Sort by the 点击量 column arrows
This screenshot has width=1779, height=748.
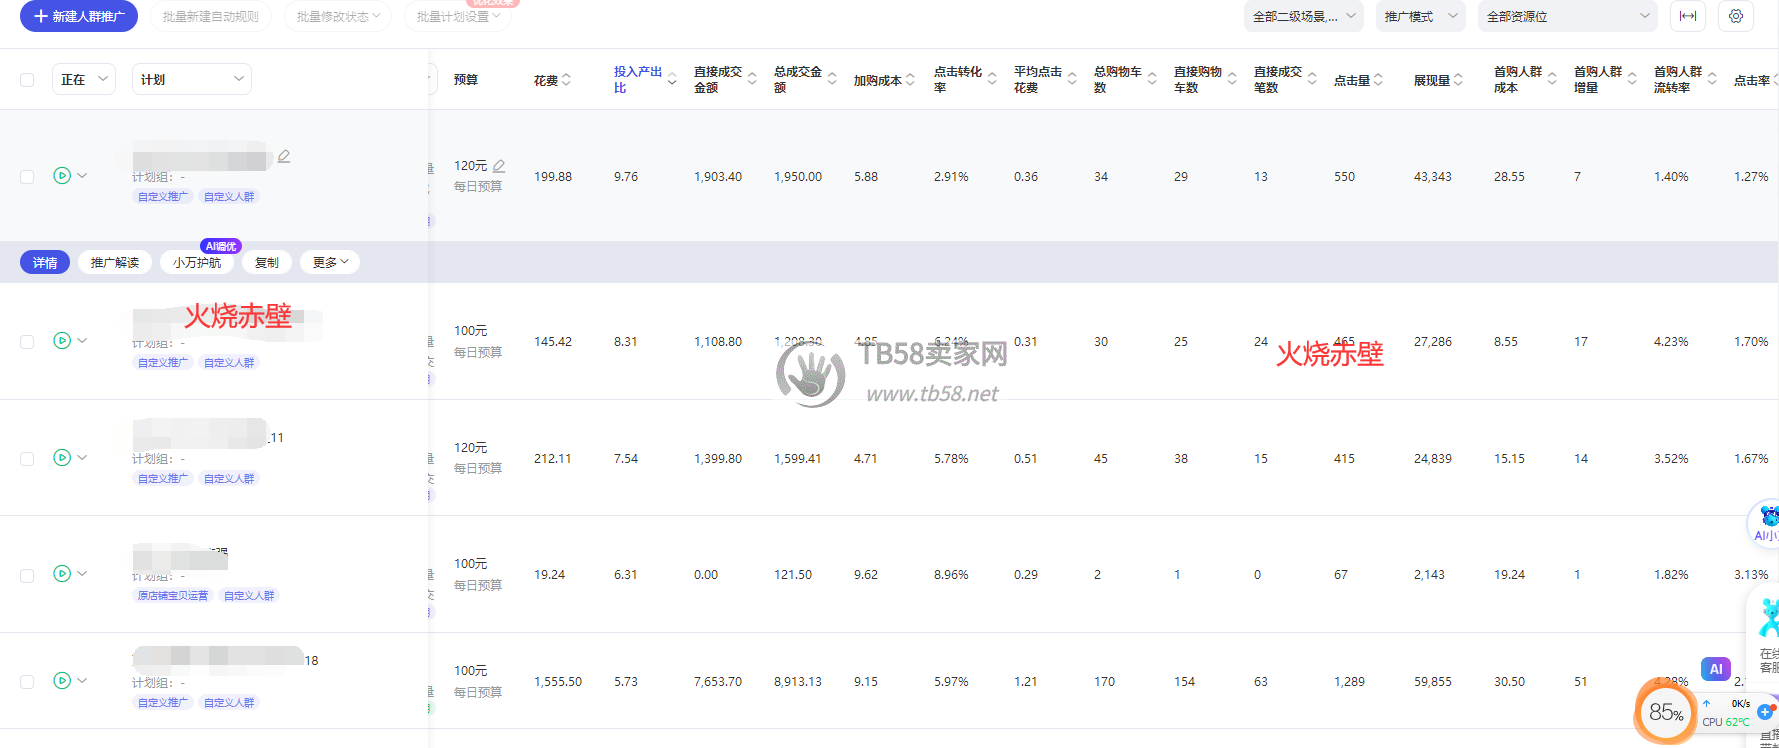coord(1378,80)
